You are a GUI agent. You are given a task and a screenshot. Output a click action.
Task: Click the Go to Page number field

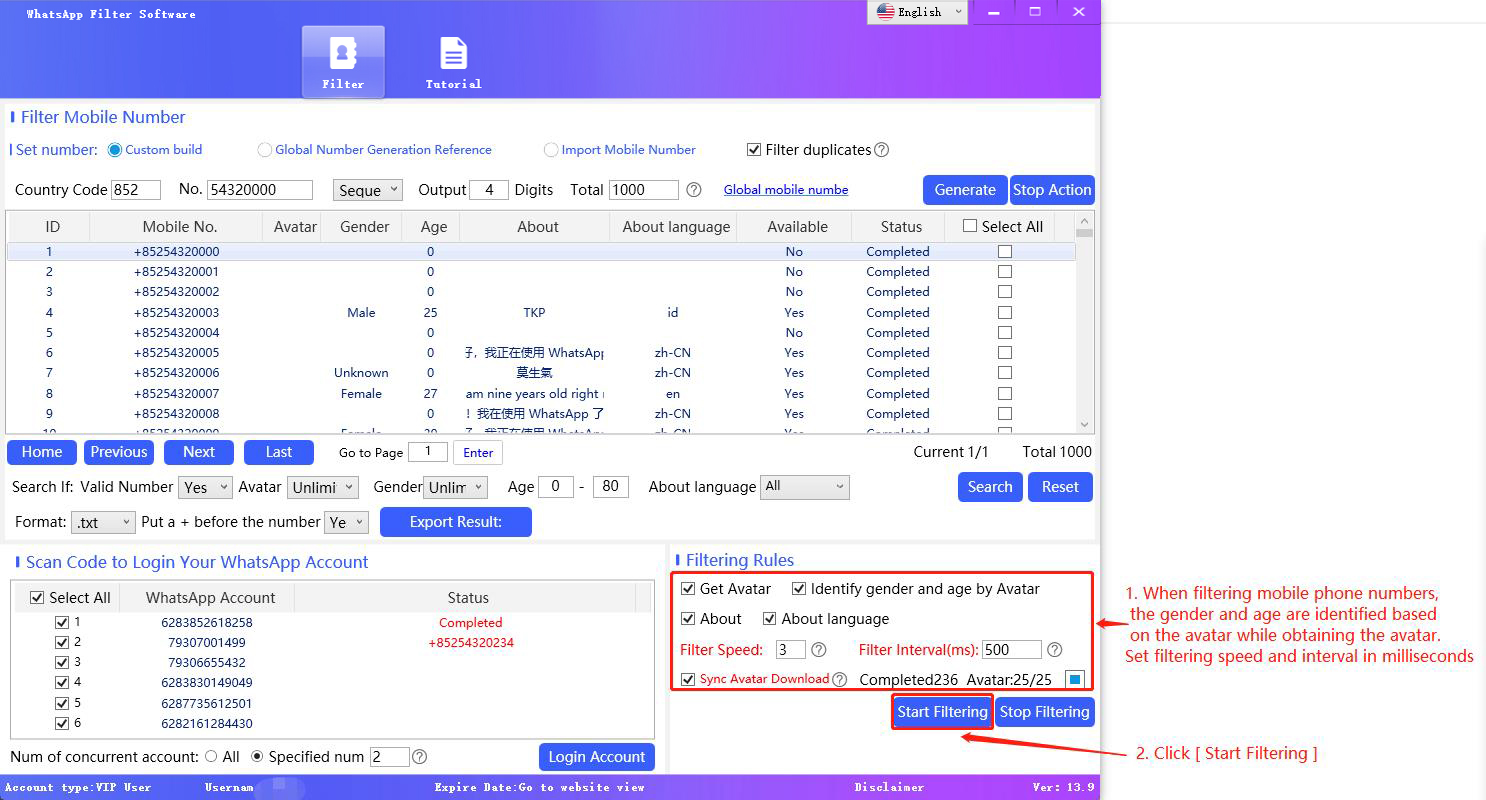[427, 452]
